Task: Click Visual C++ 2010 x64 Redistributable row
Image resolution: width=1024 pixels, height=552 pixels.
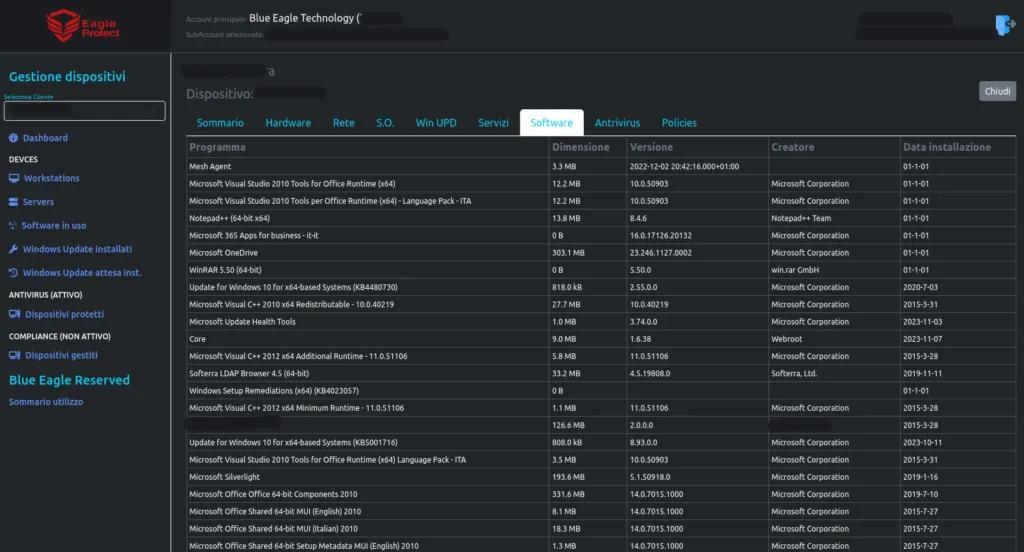Action: 601,304
